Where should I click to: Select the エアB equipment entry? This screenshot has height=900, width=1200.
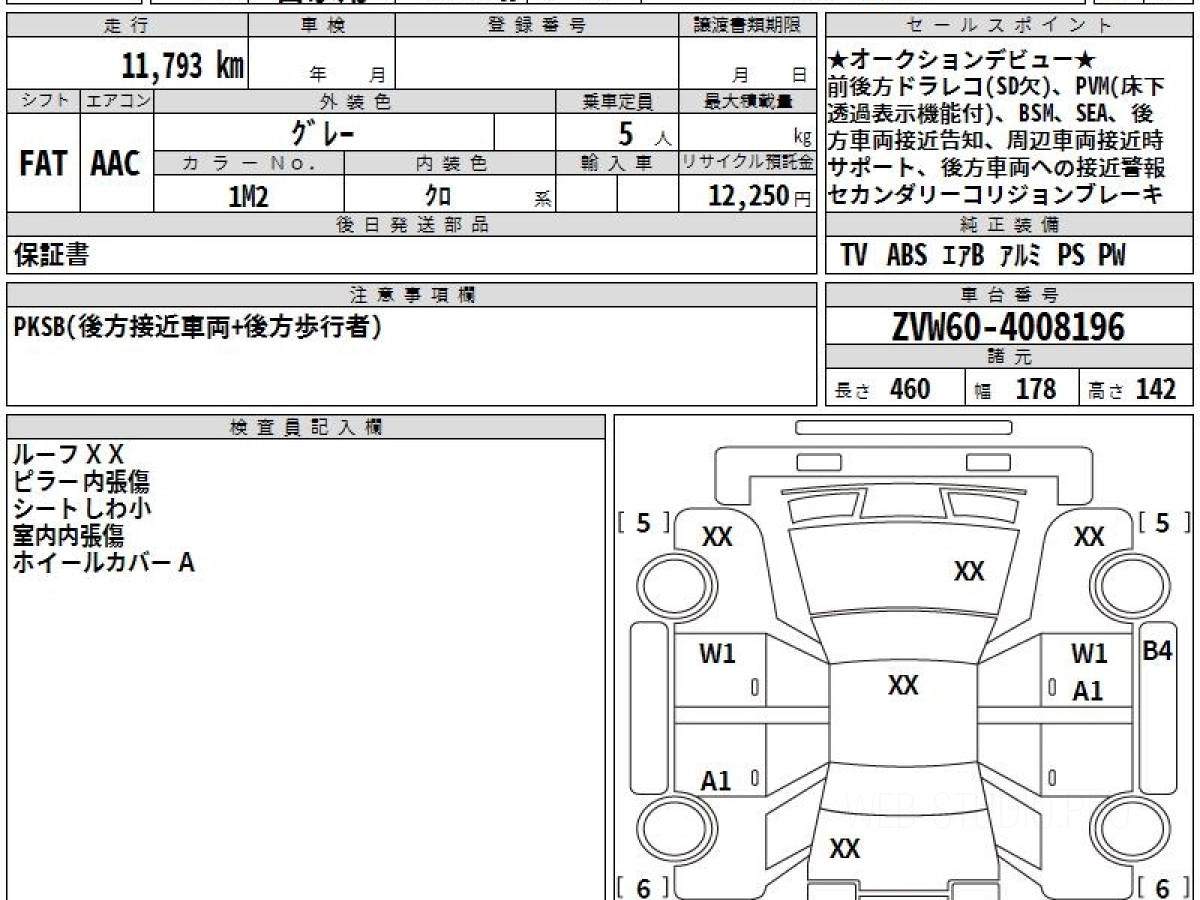point(964,256)
